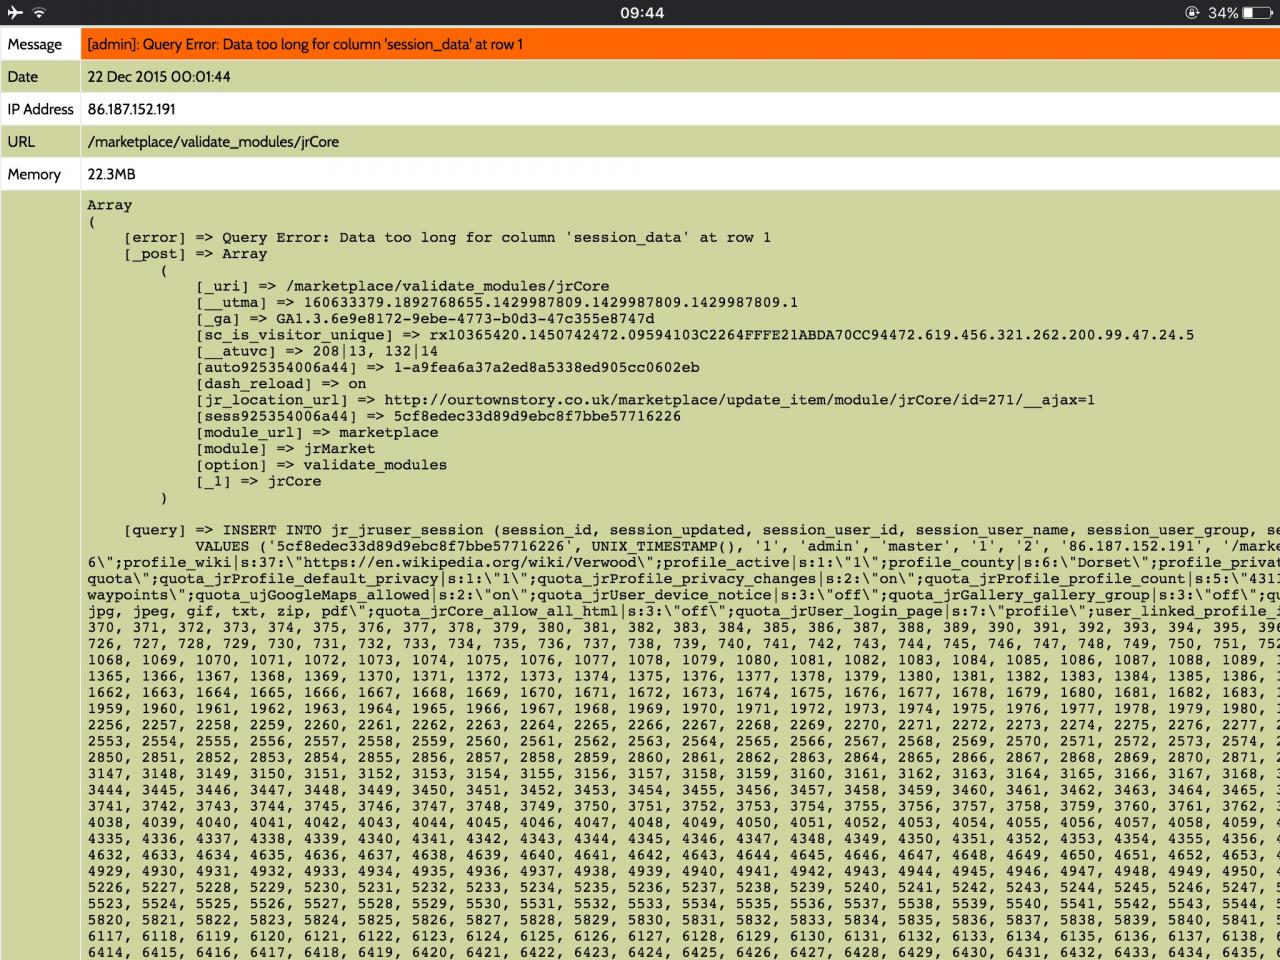Tap the Wi-Fi signal icon
The height and width of the screenshot is (960, 1280).
click(x=39, y=13)
